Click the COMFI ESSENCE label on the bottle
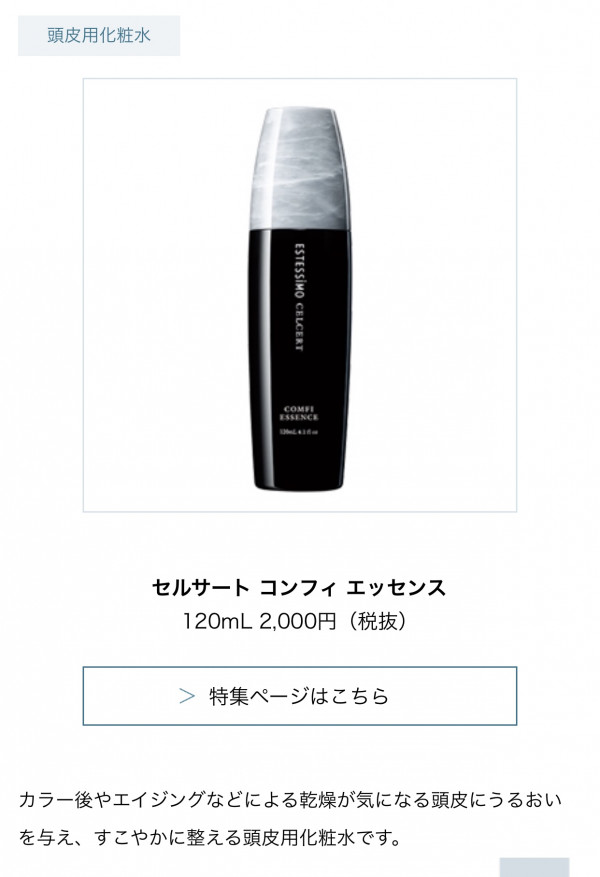 tap(299, 413)
